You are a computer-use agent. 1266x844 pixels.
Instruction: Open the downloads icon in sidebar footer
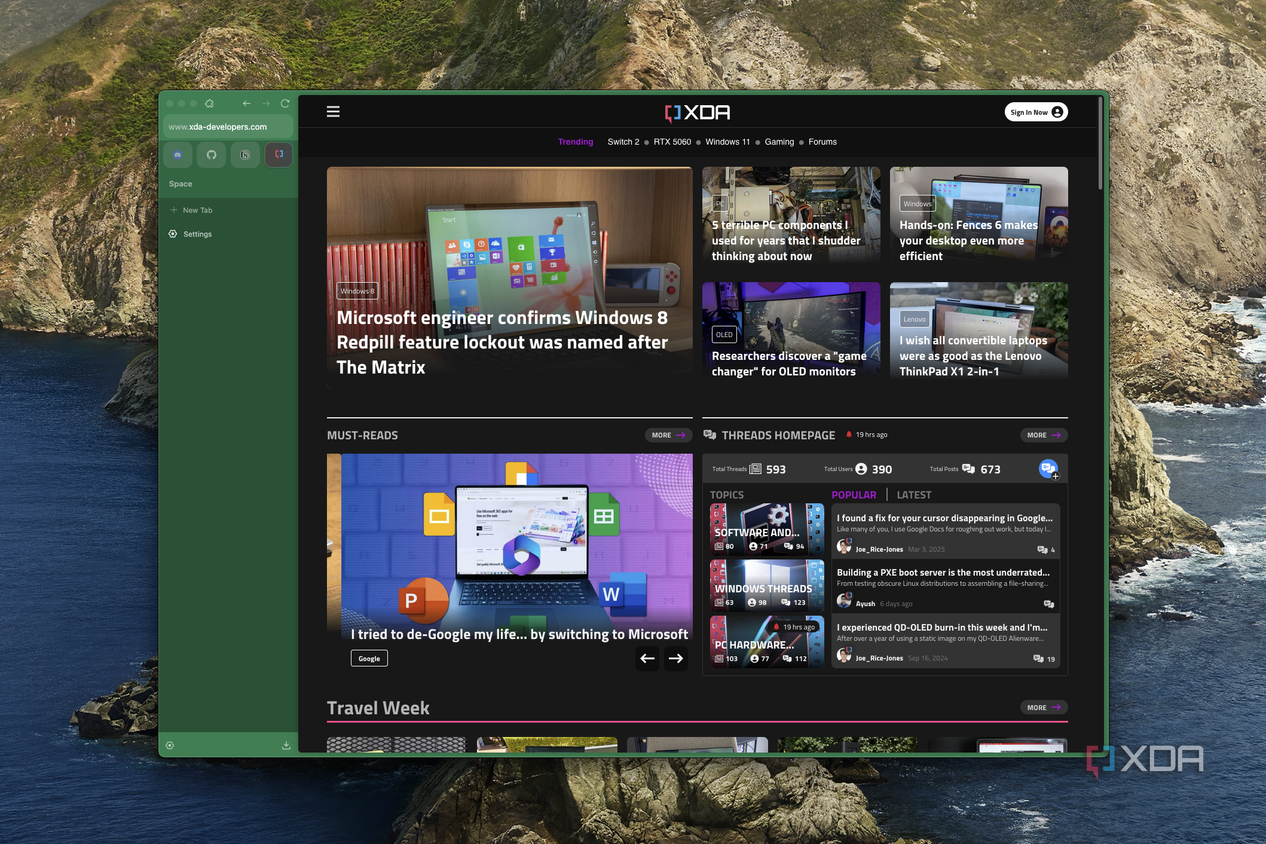pyautogui.click(x=286, y=745)
